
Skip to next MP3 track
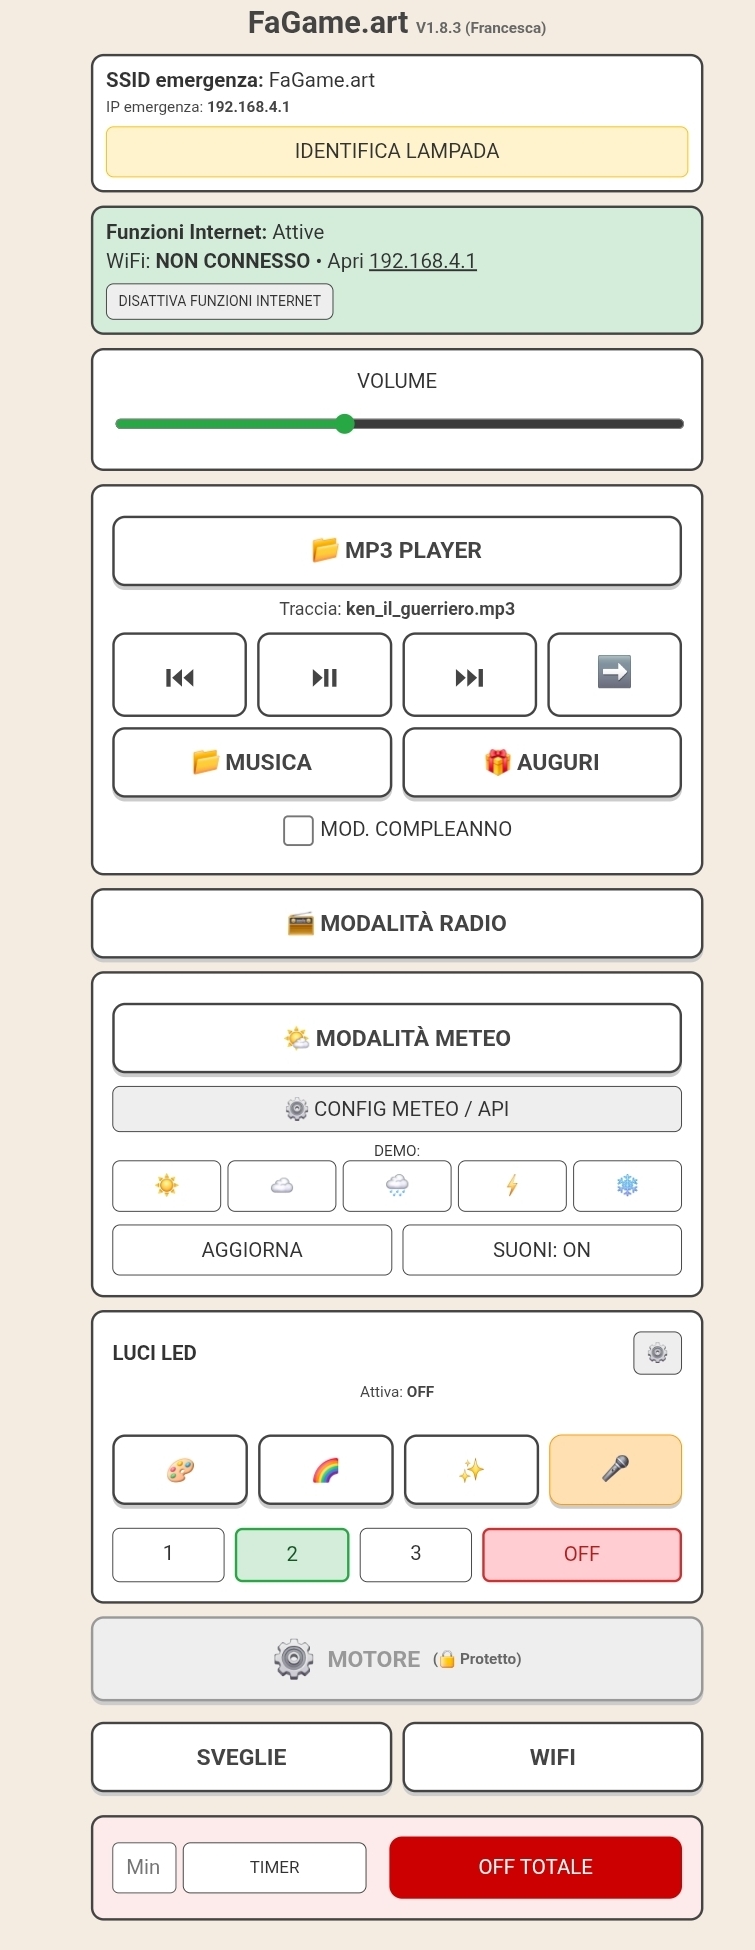pos(469,675)
